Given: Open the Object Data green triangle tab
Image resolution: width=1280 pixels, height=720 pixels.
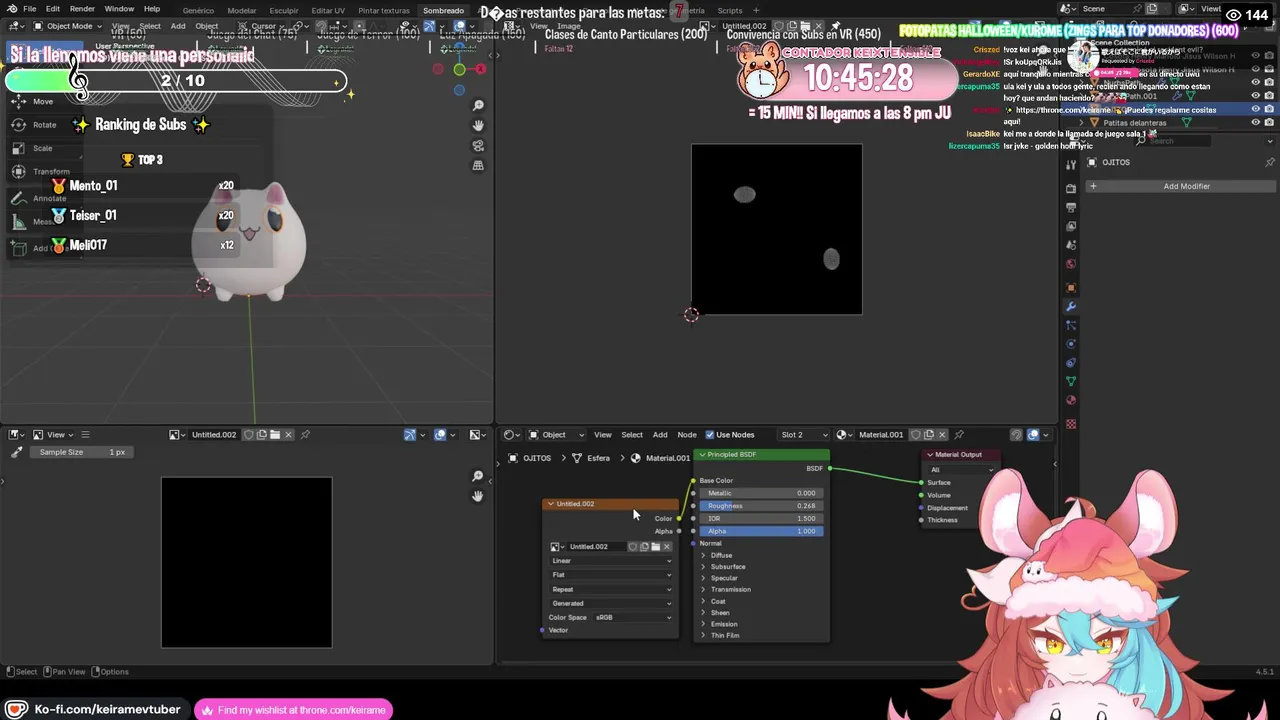Looking at the screenshot, I should (1071, 381).
